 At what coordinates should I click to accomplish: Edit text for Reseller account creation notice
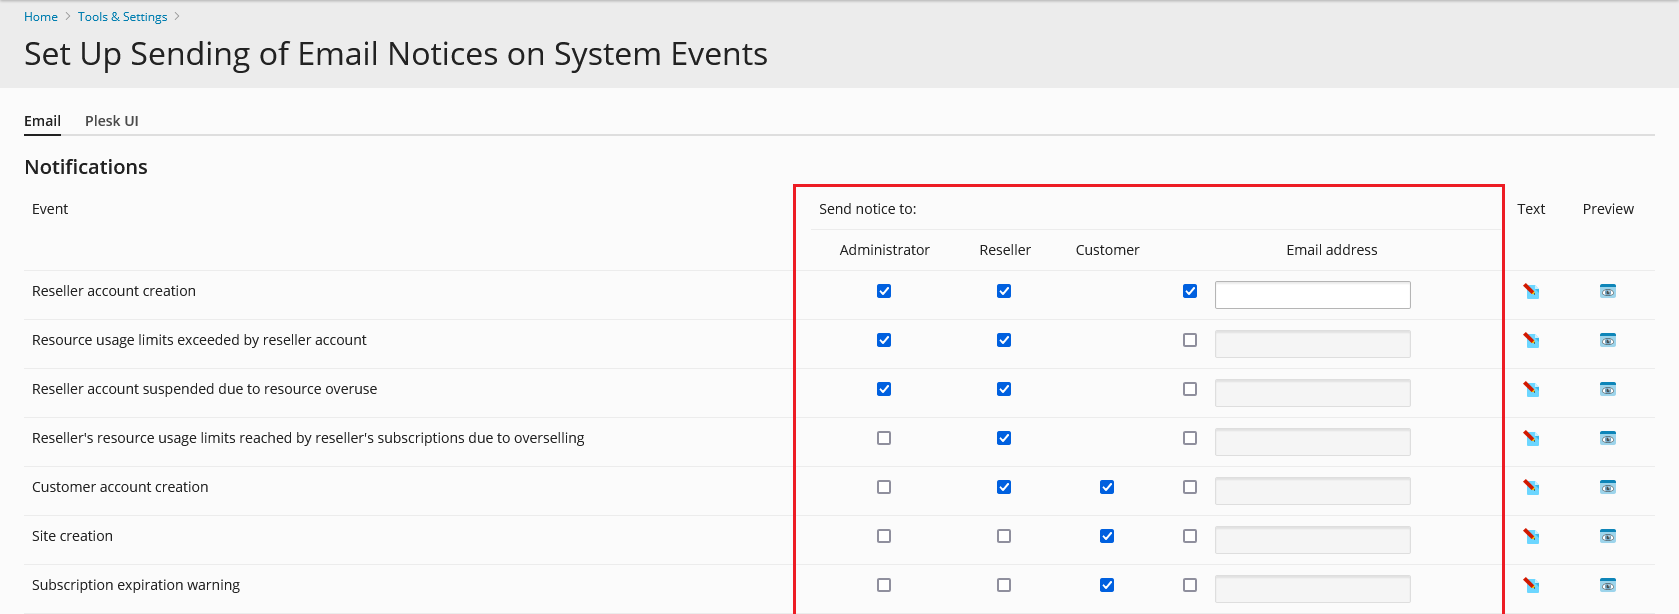pyautogui.click(x=1531, y=291)
